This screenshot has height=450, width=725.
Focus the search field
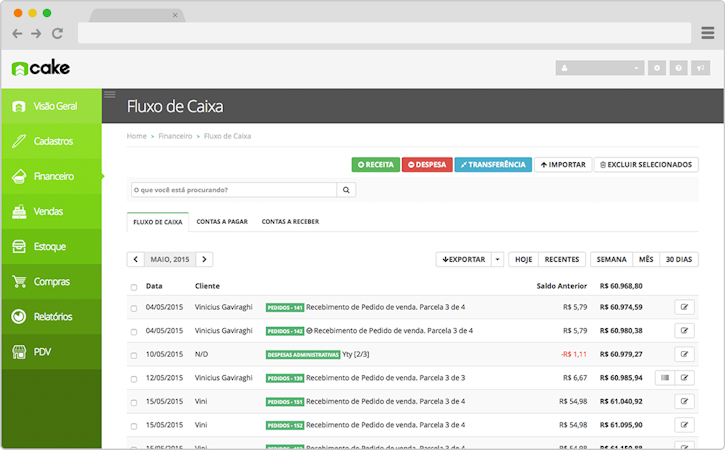234,190
